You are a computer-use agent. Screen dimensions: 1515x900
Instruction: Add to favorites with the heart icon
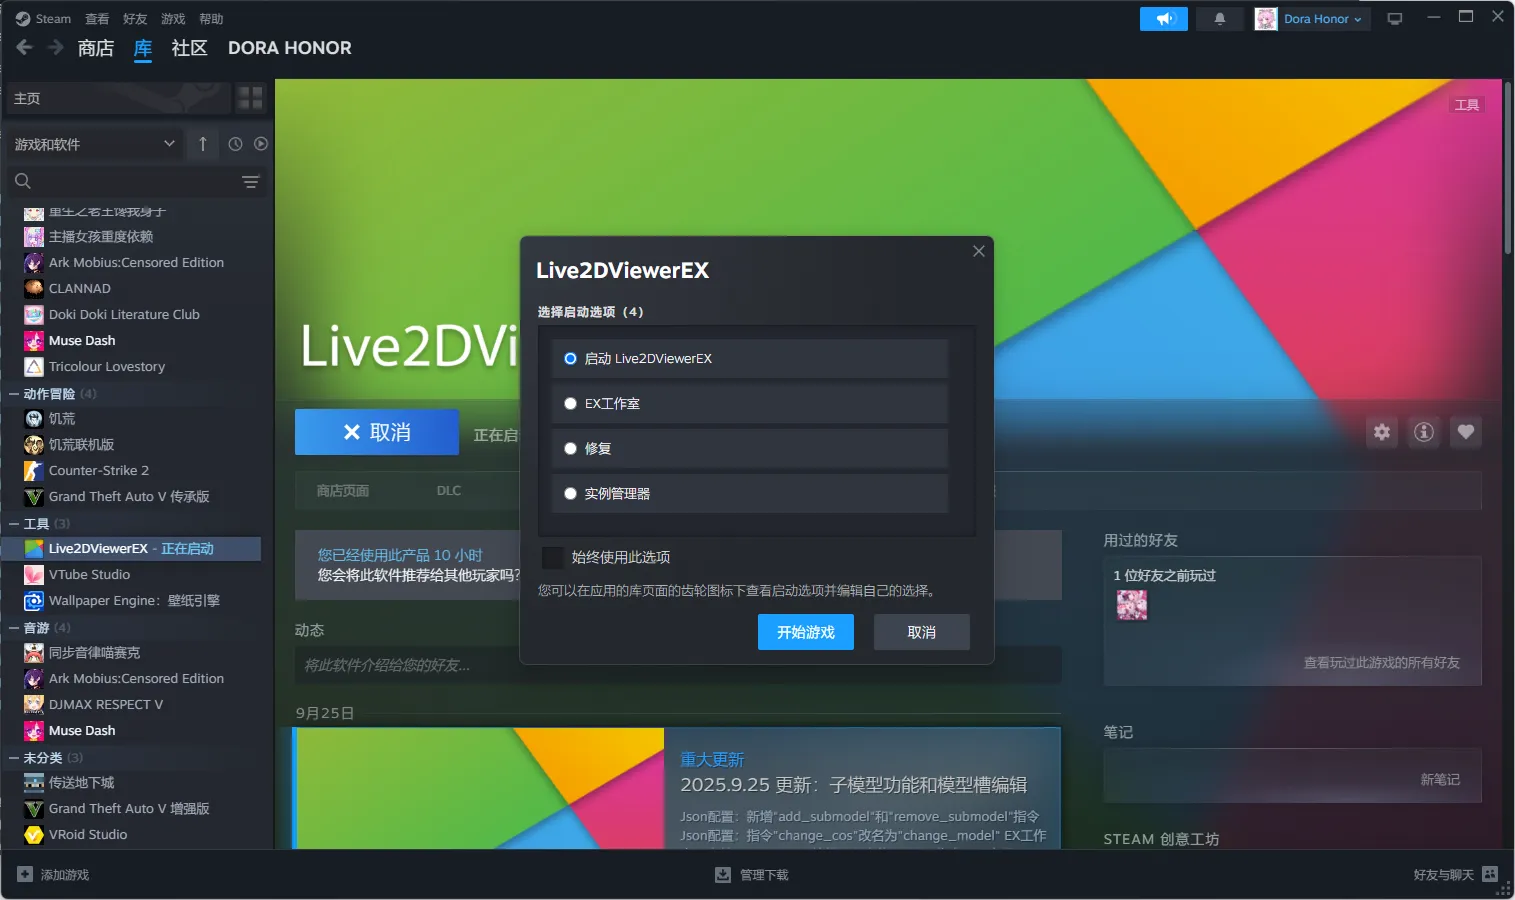(x=1465, y=432)
